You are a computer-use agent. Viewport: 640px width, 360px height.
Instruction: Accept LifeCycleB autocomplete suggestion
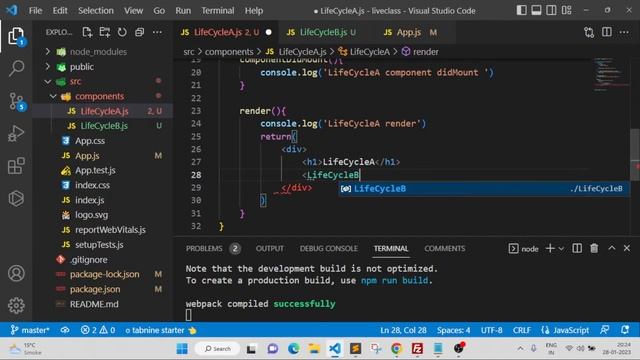[483, 189]
